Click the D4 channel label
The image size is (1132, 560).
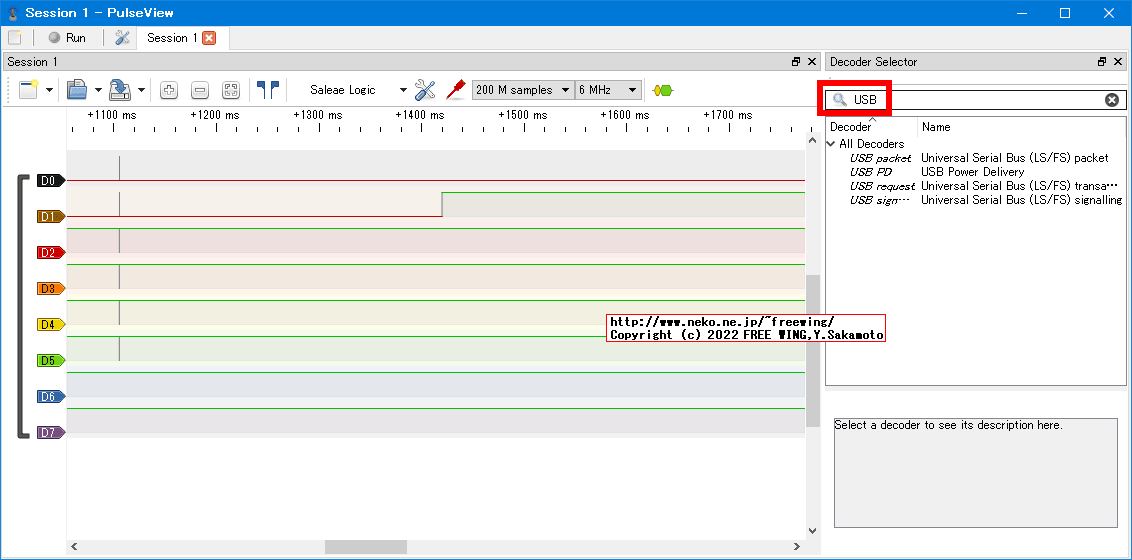click(x=51, y=325)
